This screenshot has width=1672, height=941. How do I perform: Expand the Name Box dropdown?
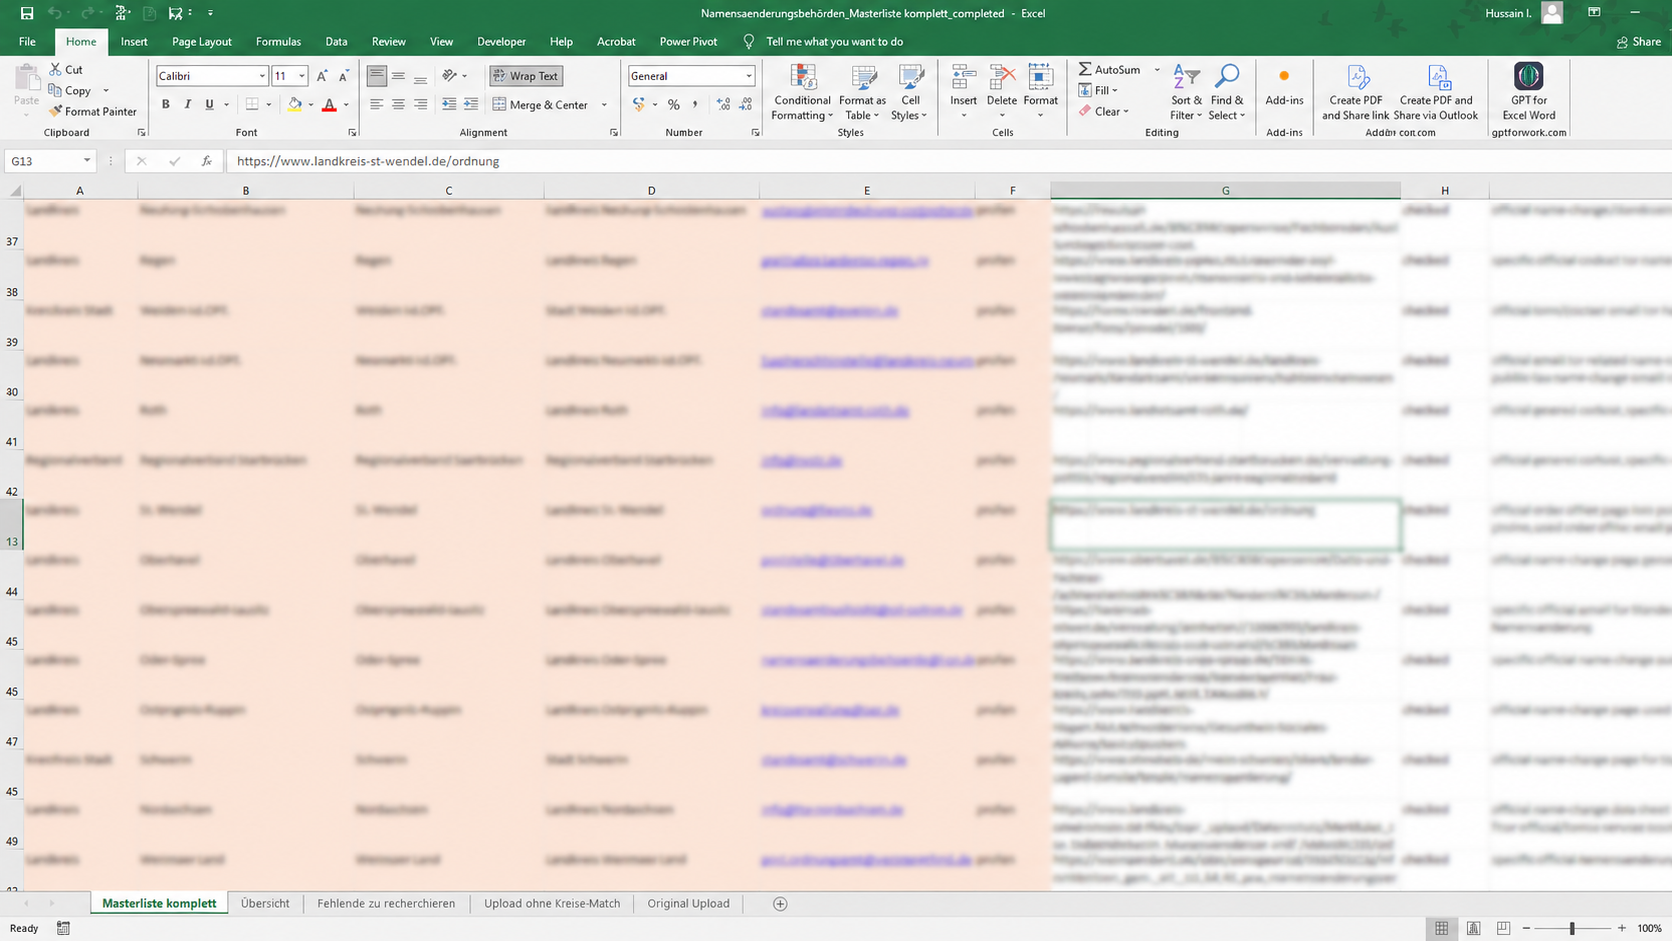pyautogui.click(x=87, y=161)
